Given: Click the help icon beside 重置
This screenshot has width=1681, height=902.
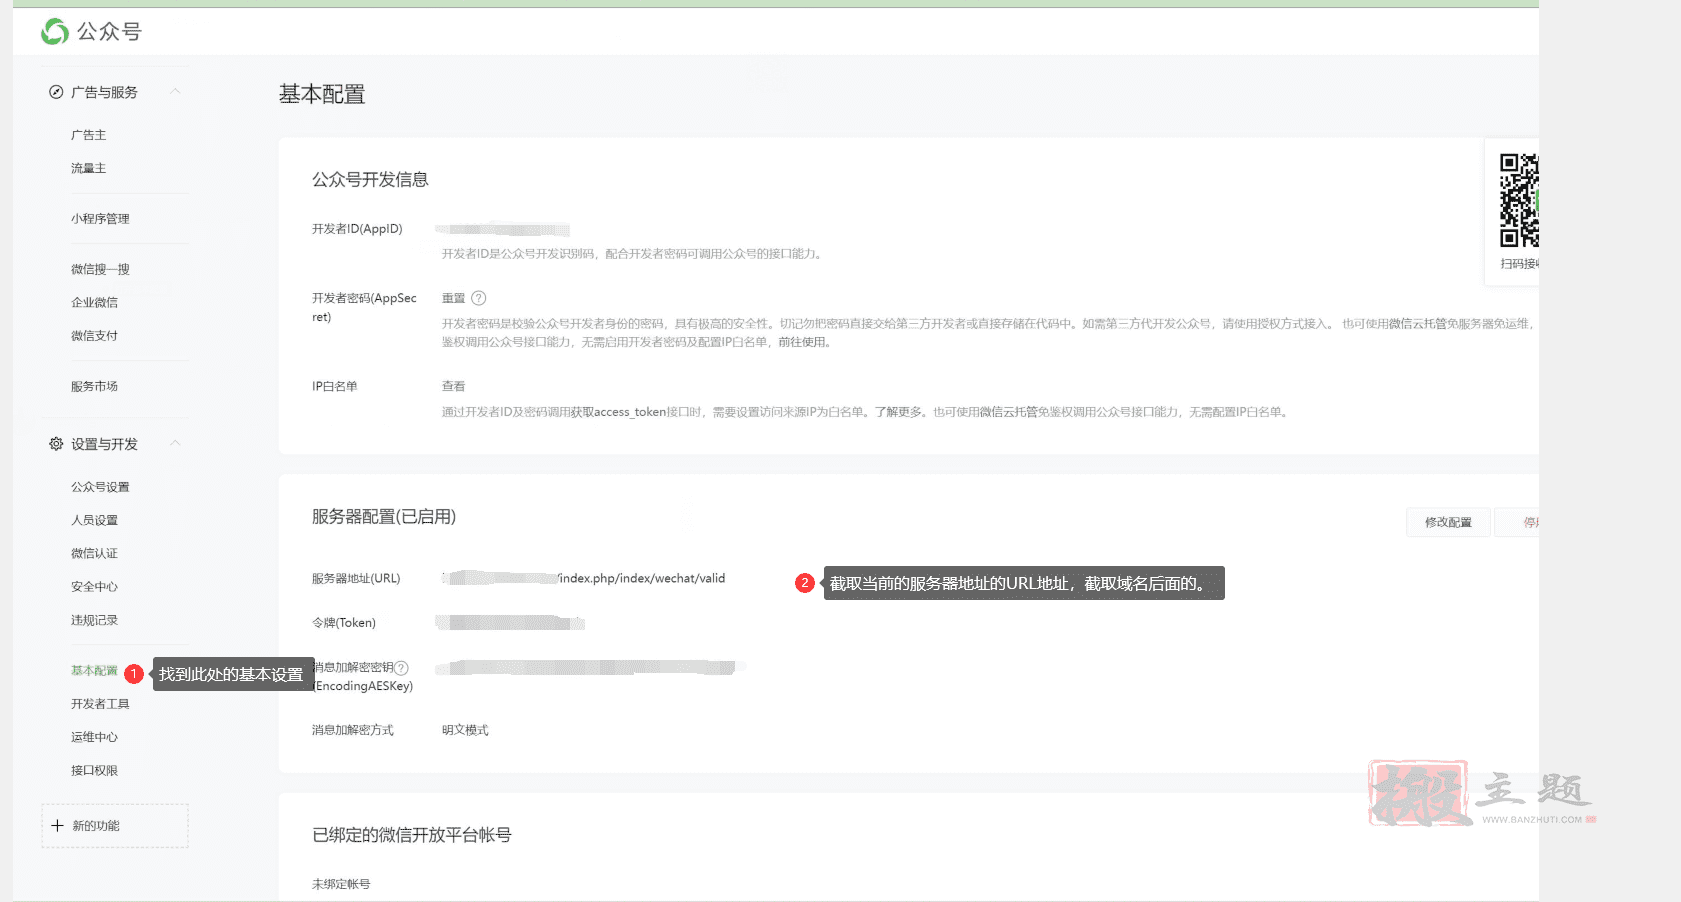Looking at the screenshot, I should (x=479, y=298).
